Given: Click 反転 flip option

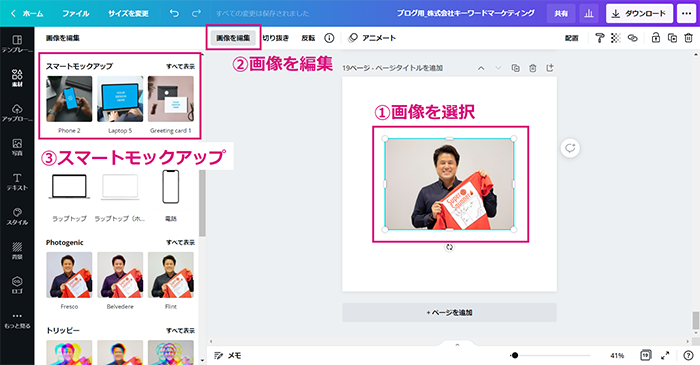Looking at the screenshot, I should click(308, 38).
